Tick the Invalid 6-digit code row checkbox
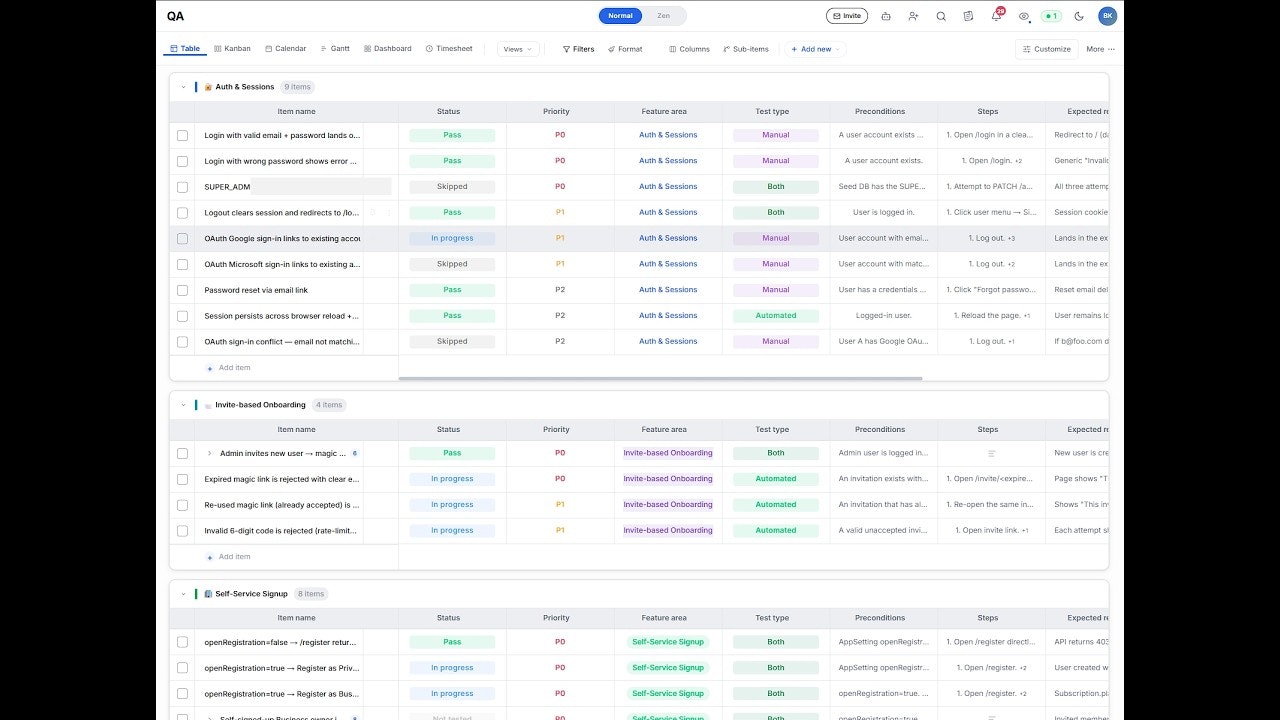 (182, 531)
